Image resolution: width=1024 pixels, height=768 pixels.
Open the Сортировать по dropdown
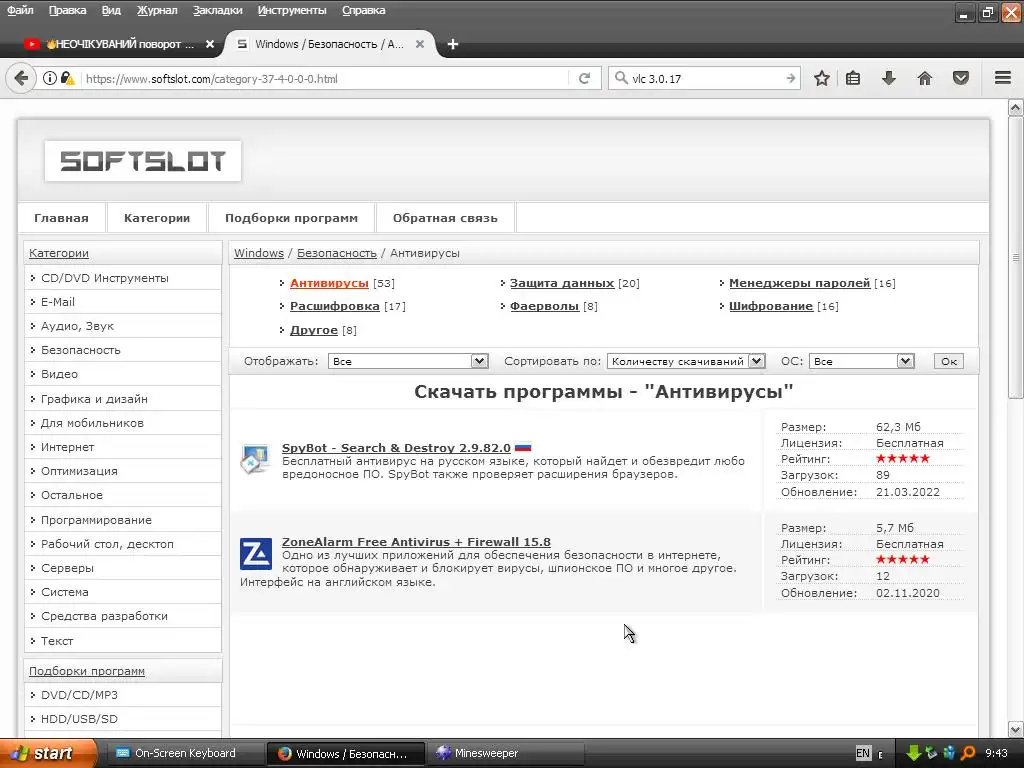pos(686,361)
